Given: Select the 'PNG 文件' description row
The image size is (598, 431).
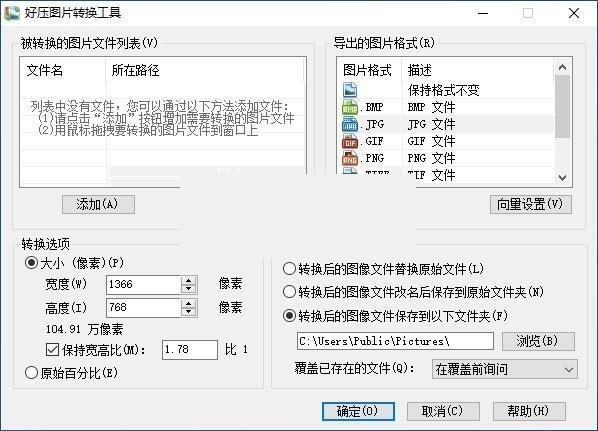Looking at the screenshot, I should click(431, 158).
